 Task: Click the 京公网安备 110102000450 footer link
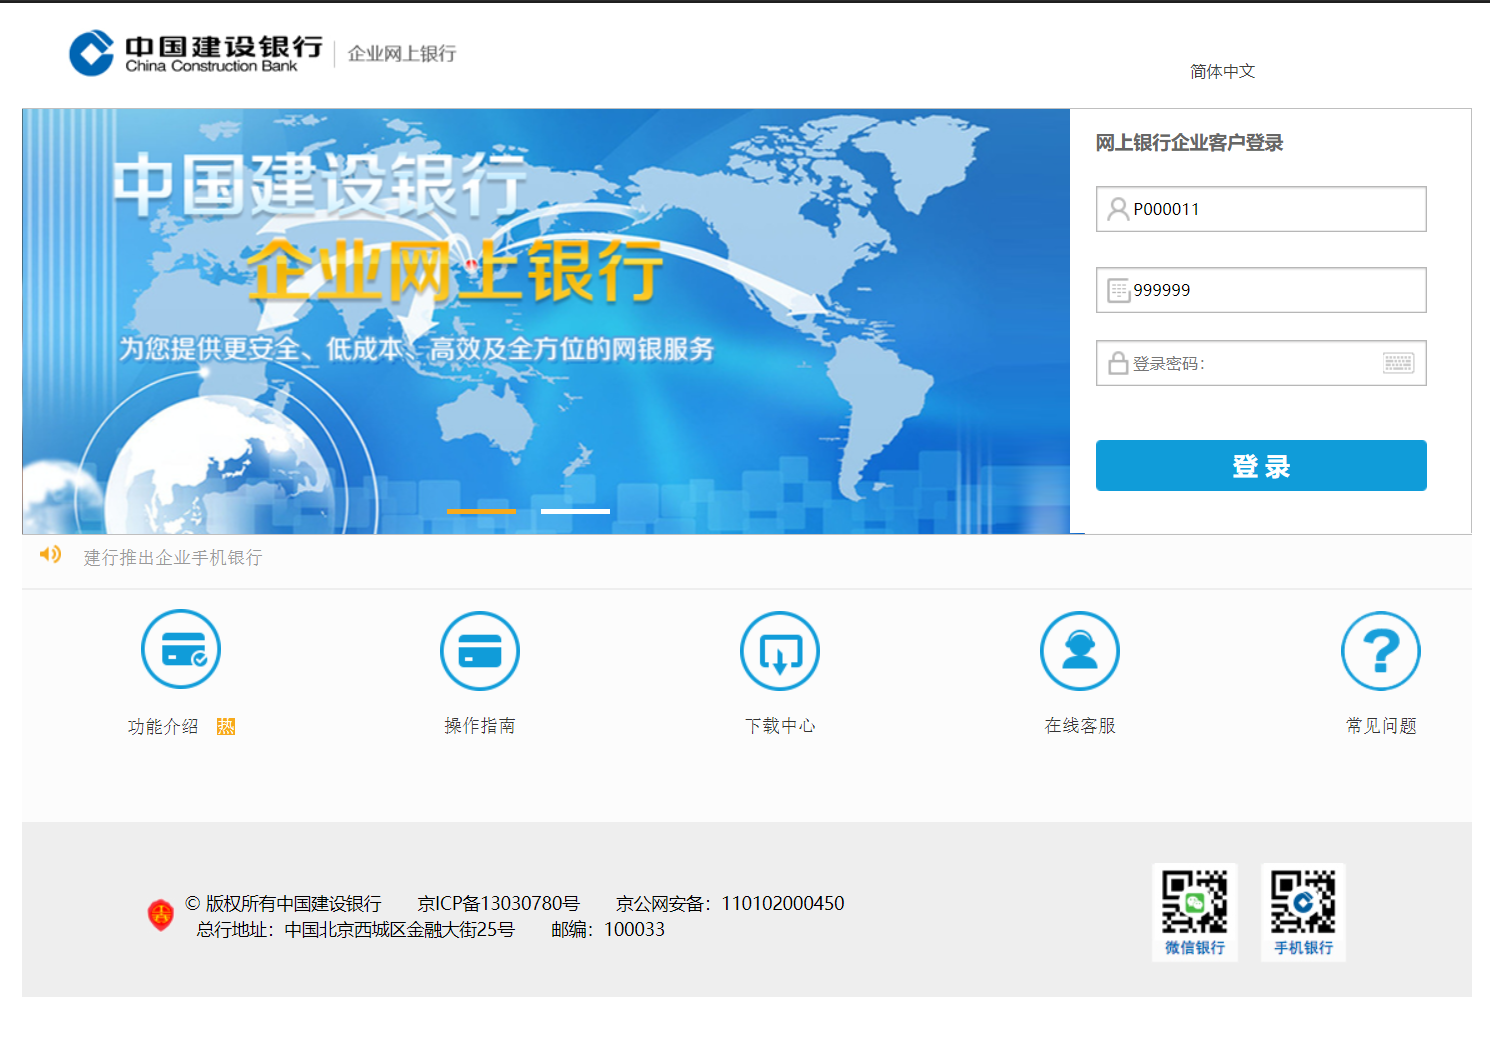click(730, 903)
